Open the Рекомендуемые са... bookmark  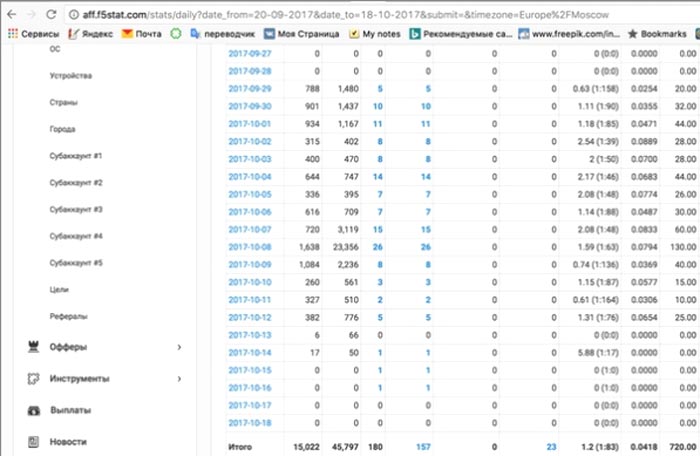[461, 34]
